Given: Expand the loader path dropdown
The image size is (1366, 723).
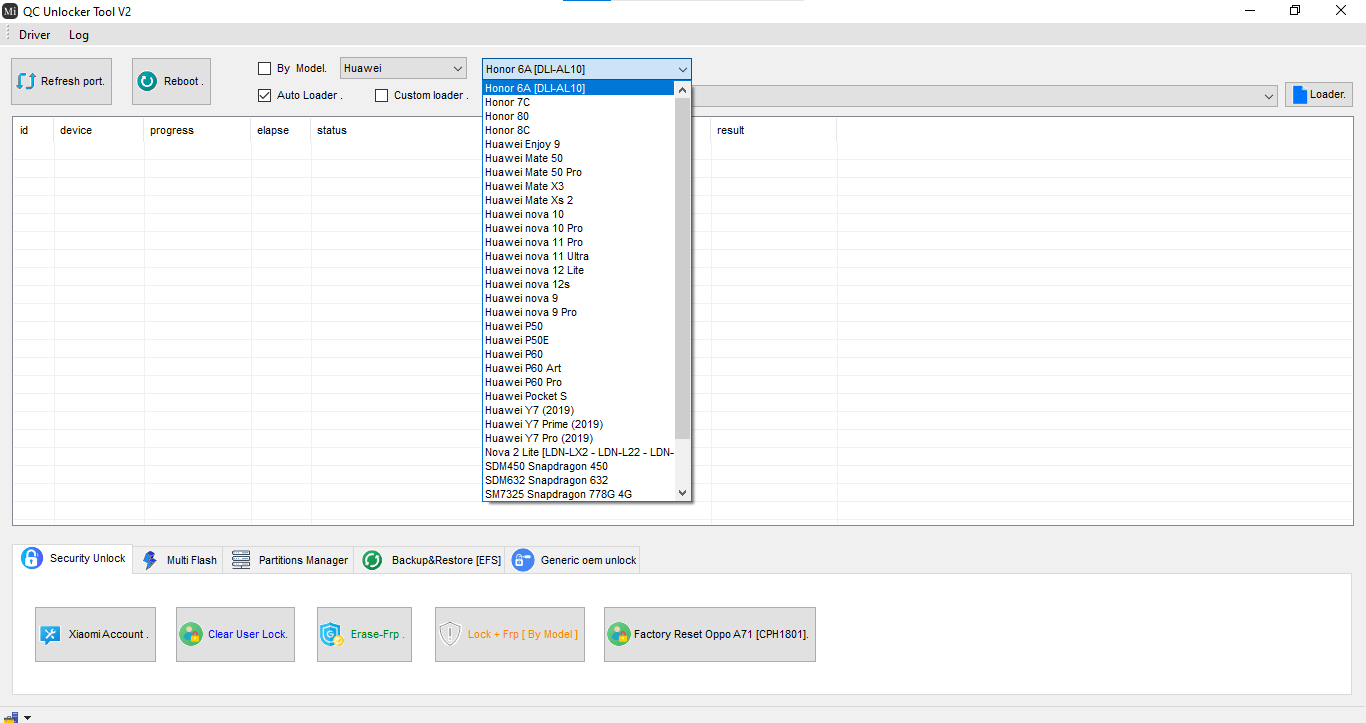Looking at the screenshot, I should point(1269,95).
